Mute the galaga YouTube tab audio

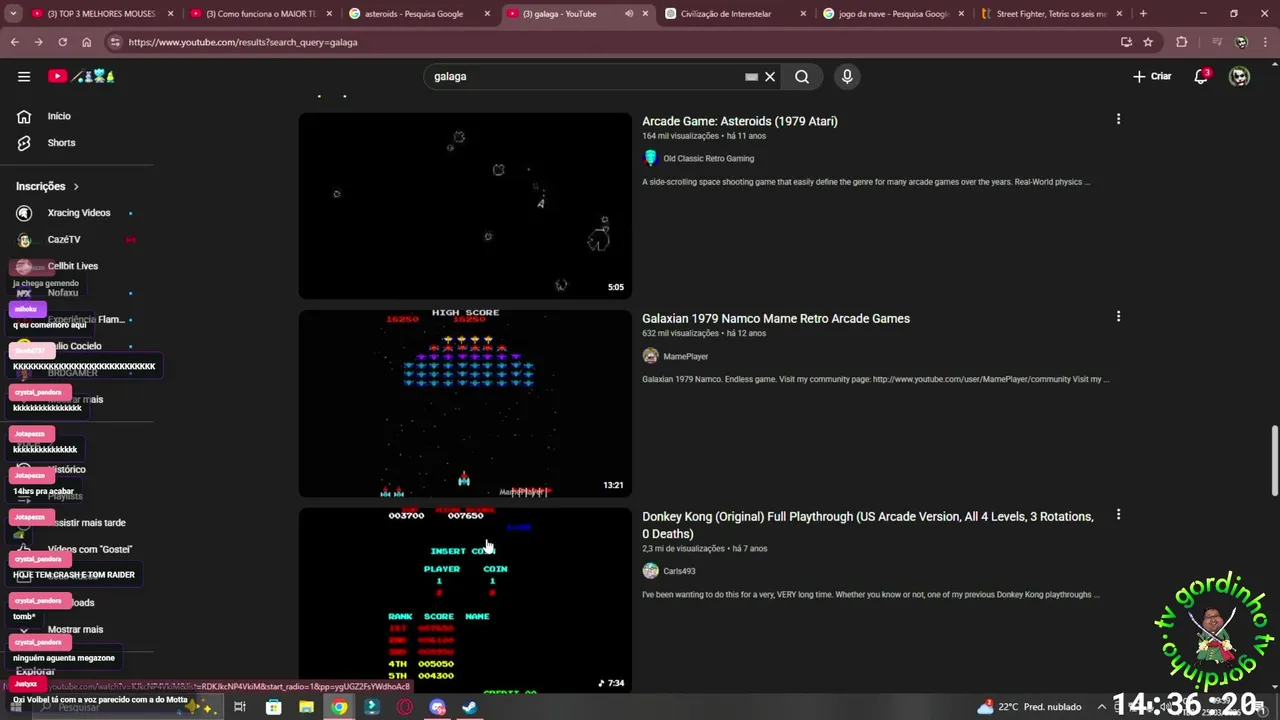pos(629,14)
